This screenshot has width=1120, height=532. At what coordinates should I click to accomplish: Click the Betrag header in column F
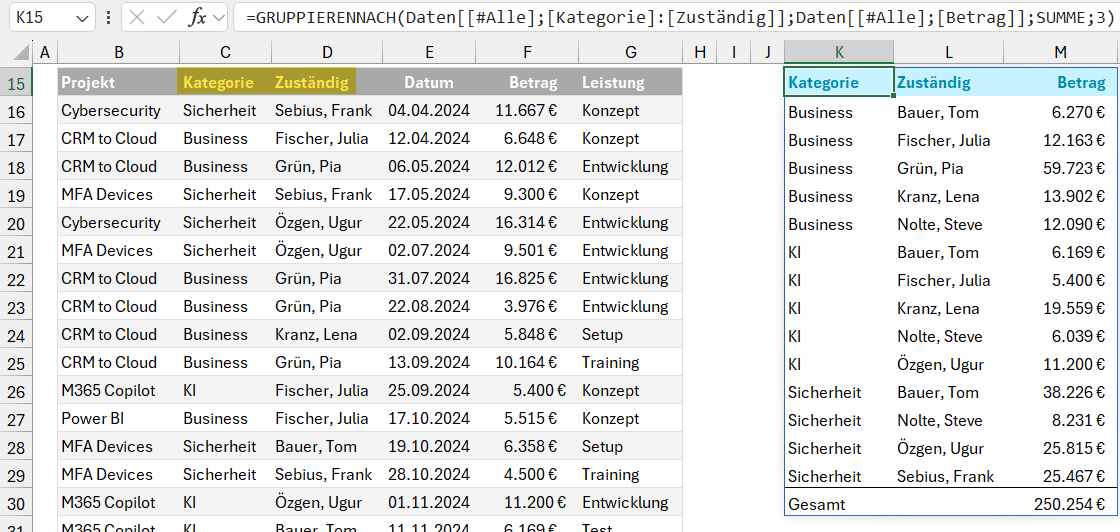[527, 82]
